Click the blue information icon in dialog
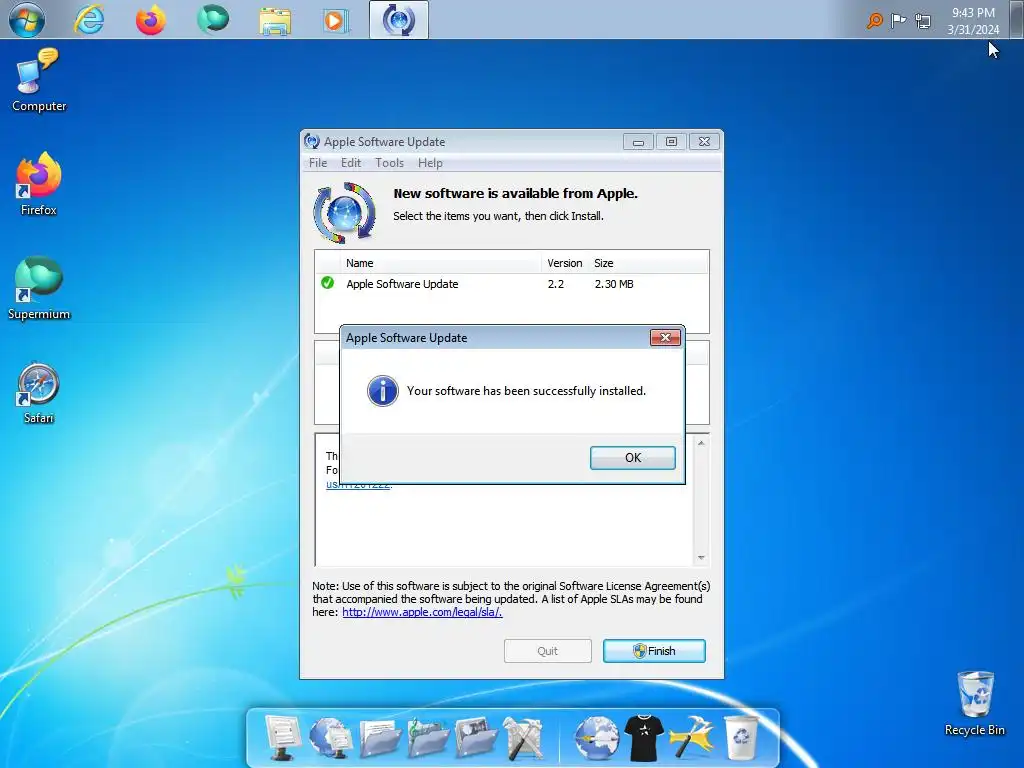This screenshot has height=768, width=1024. click(x=383, y=391)
